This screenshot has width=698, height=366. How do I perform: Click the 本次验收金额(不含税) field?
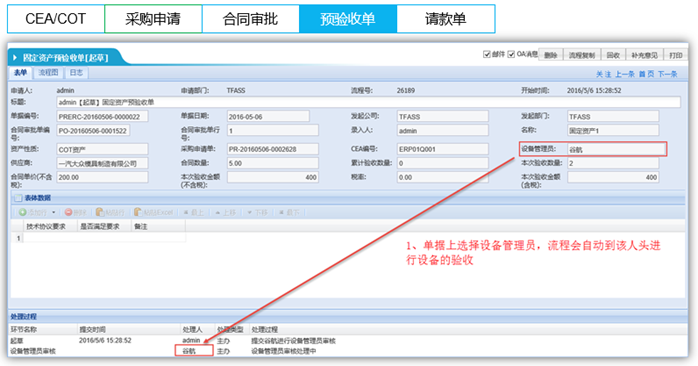click(272, 177)
